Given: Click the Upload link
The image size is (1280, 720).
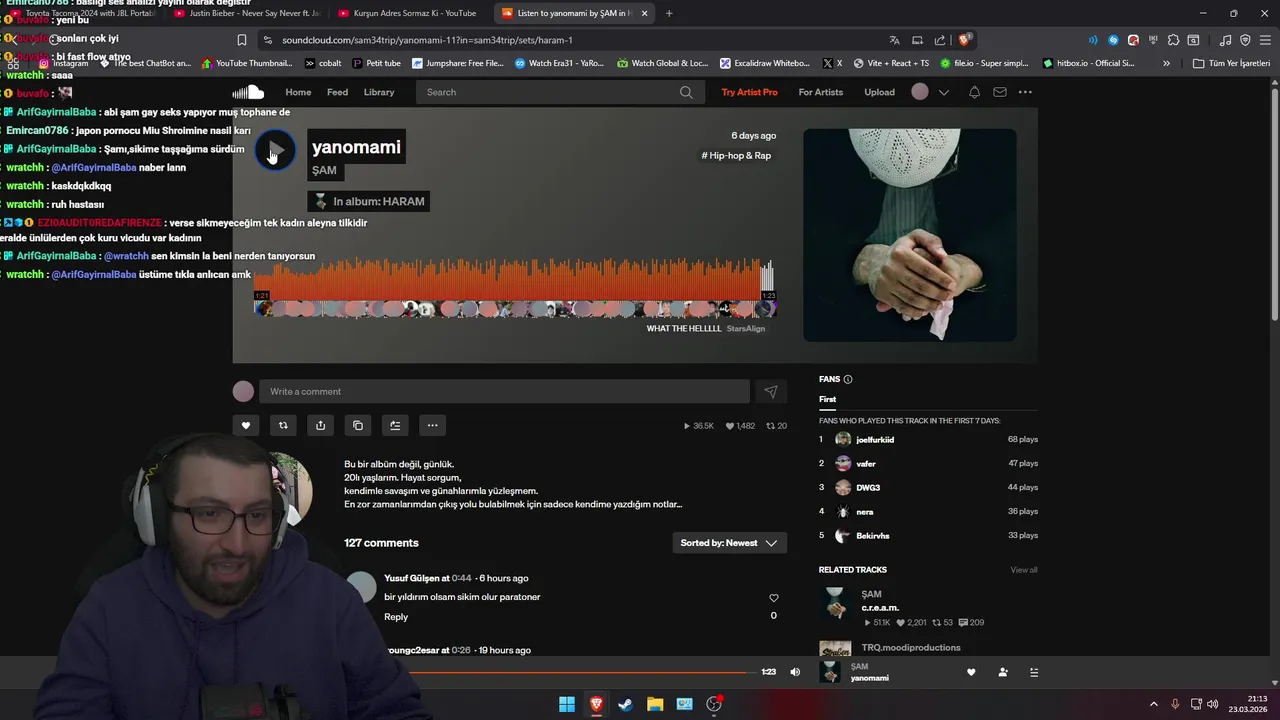Looking at the screenshot, I should (x=880, y=92).
